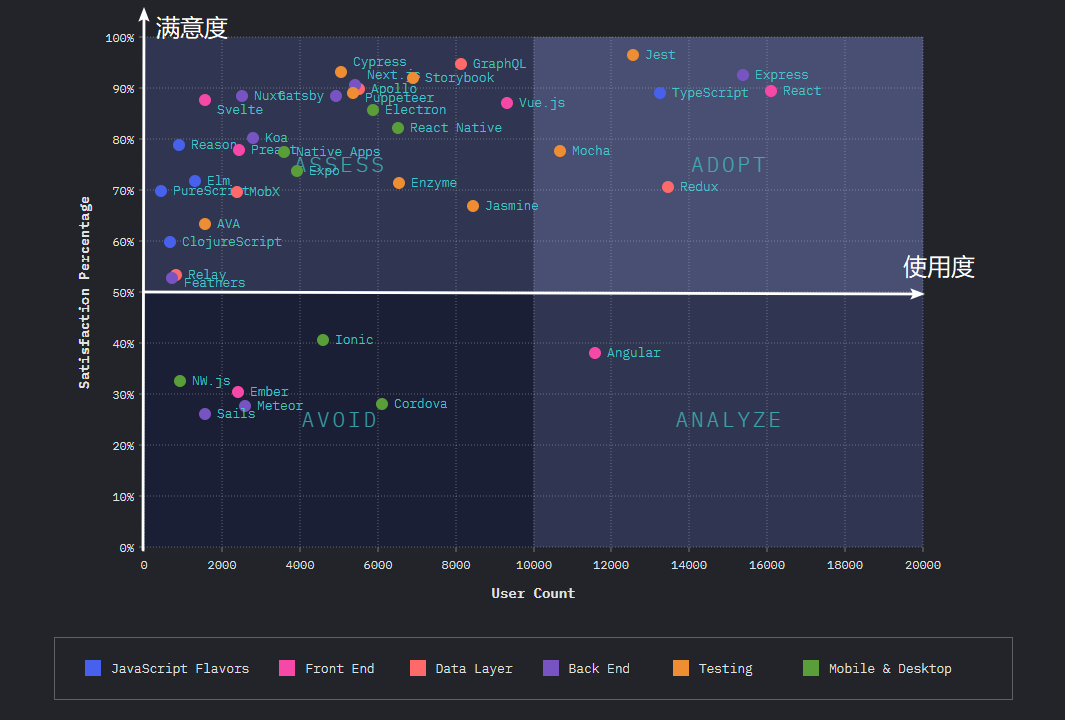
Task: Click the Vue.js label
Action: 542,103
